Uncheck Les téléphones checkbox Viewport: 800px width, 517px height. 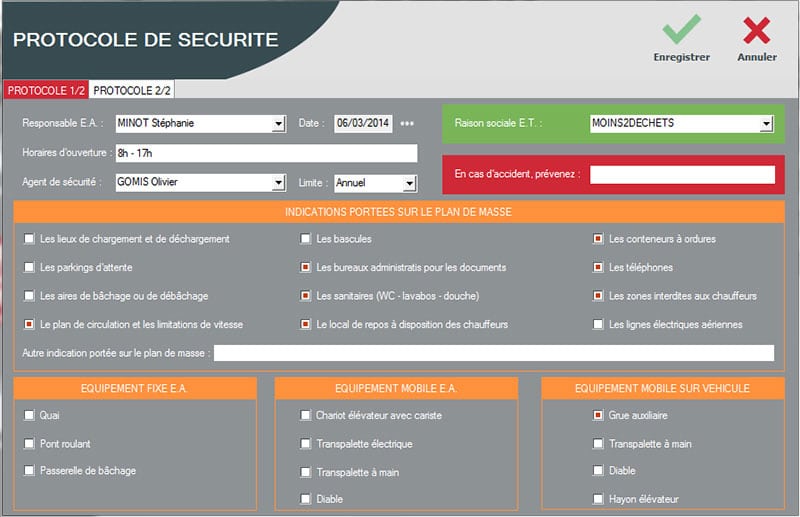click(x=598, y=267)
